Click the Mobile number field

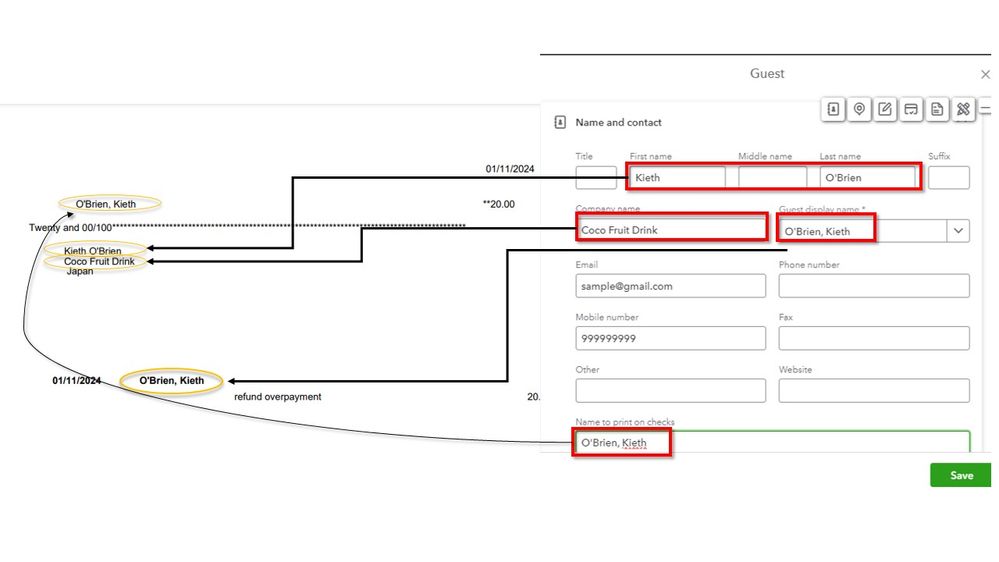pyautogui.click(x=670, y=338)
